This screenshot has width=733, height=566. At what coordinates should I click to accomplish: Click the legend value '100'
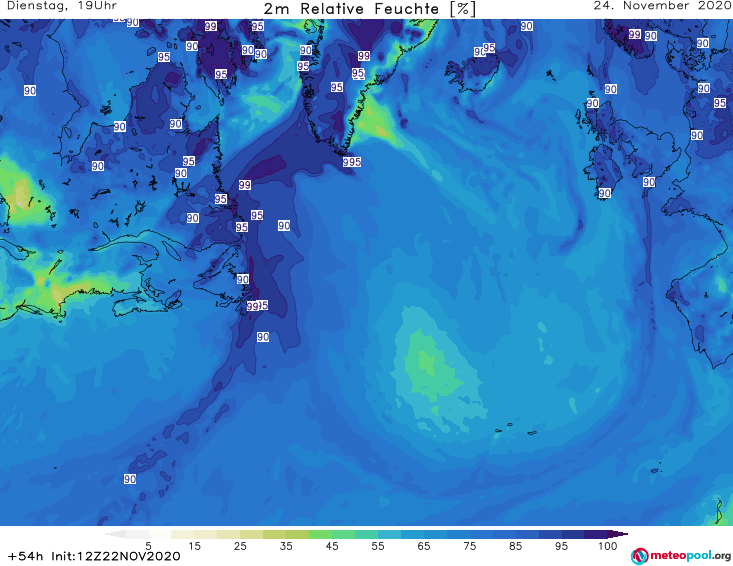608,546
